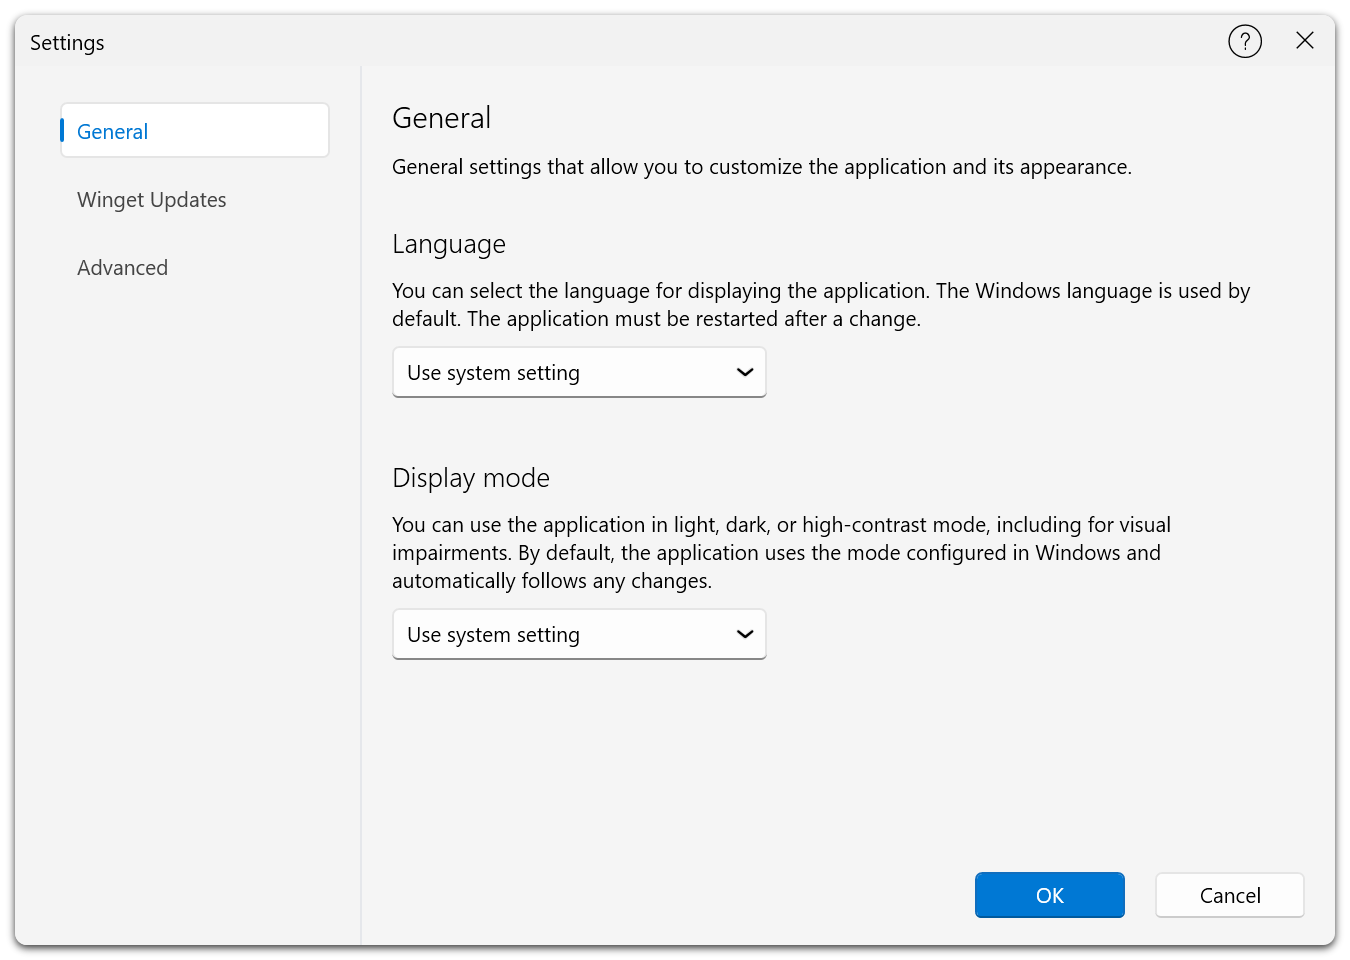This screenshot has height=960, width=1350.
Task: Click the Language description paragraph
Action: (821, 305)
